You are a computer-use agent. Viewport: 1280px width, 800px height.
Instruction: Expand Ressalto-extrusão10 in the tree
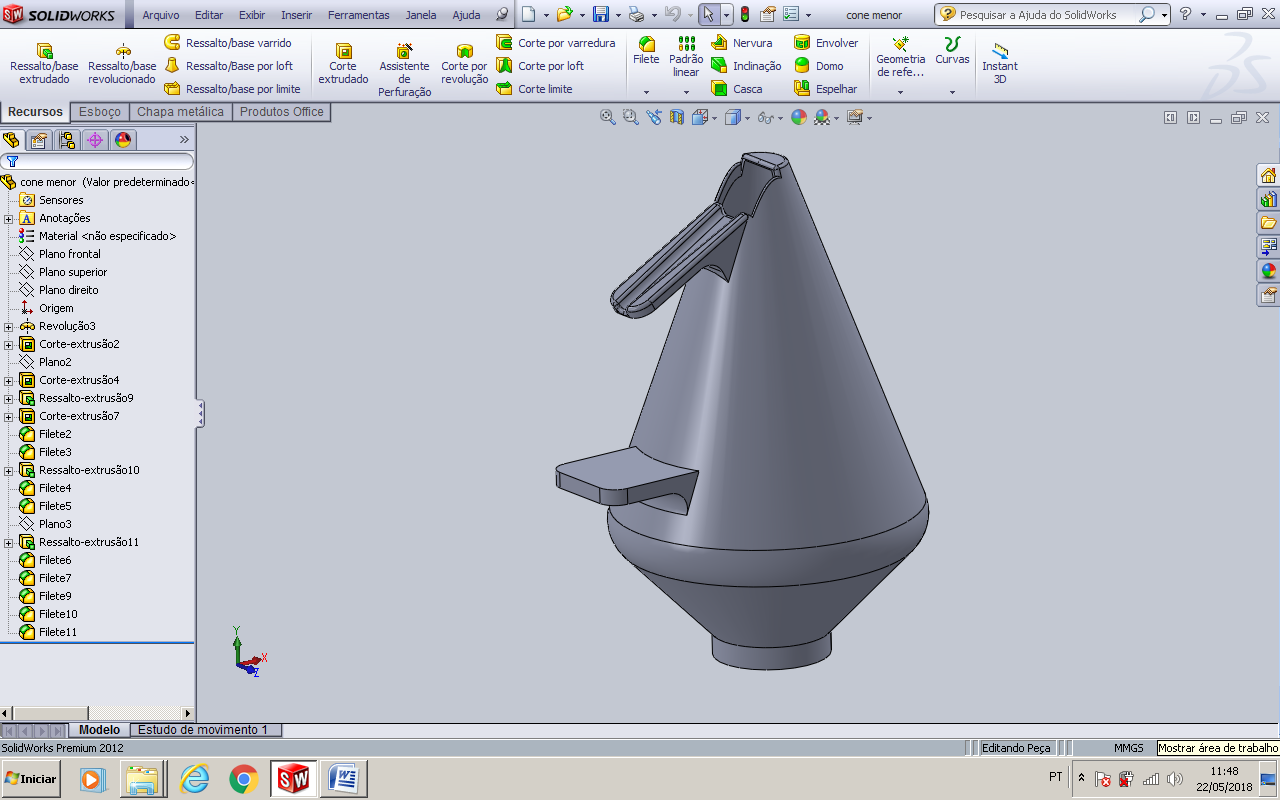click(9, 470)
